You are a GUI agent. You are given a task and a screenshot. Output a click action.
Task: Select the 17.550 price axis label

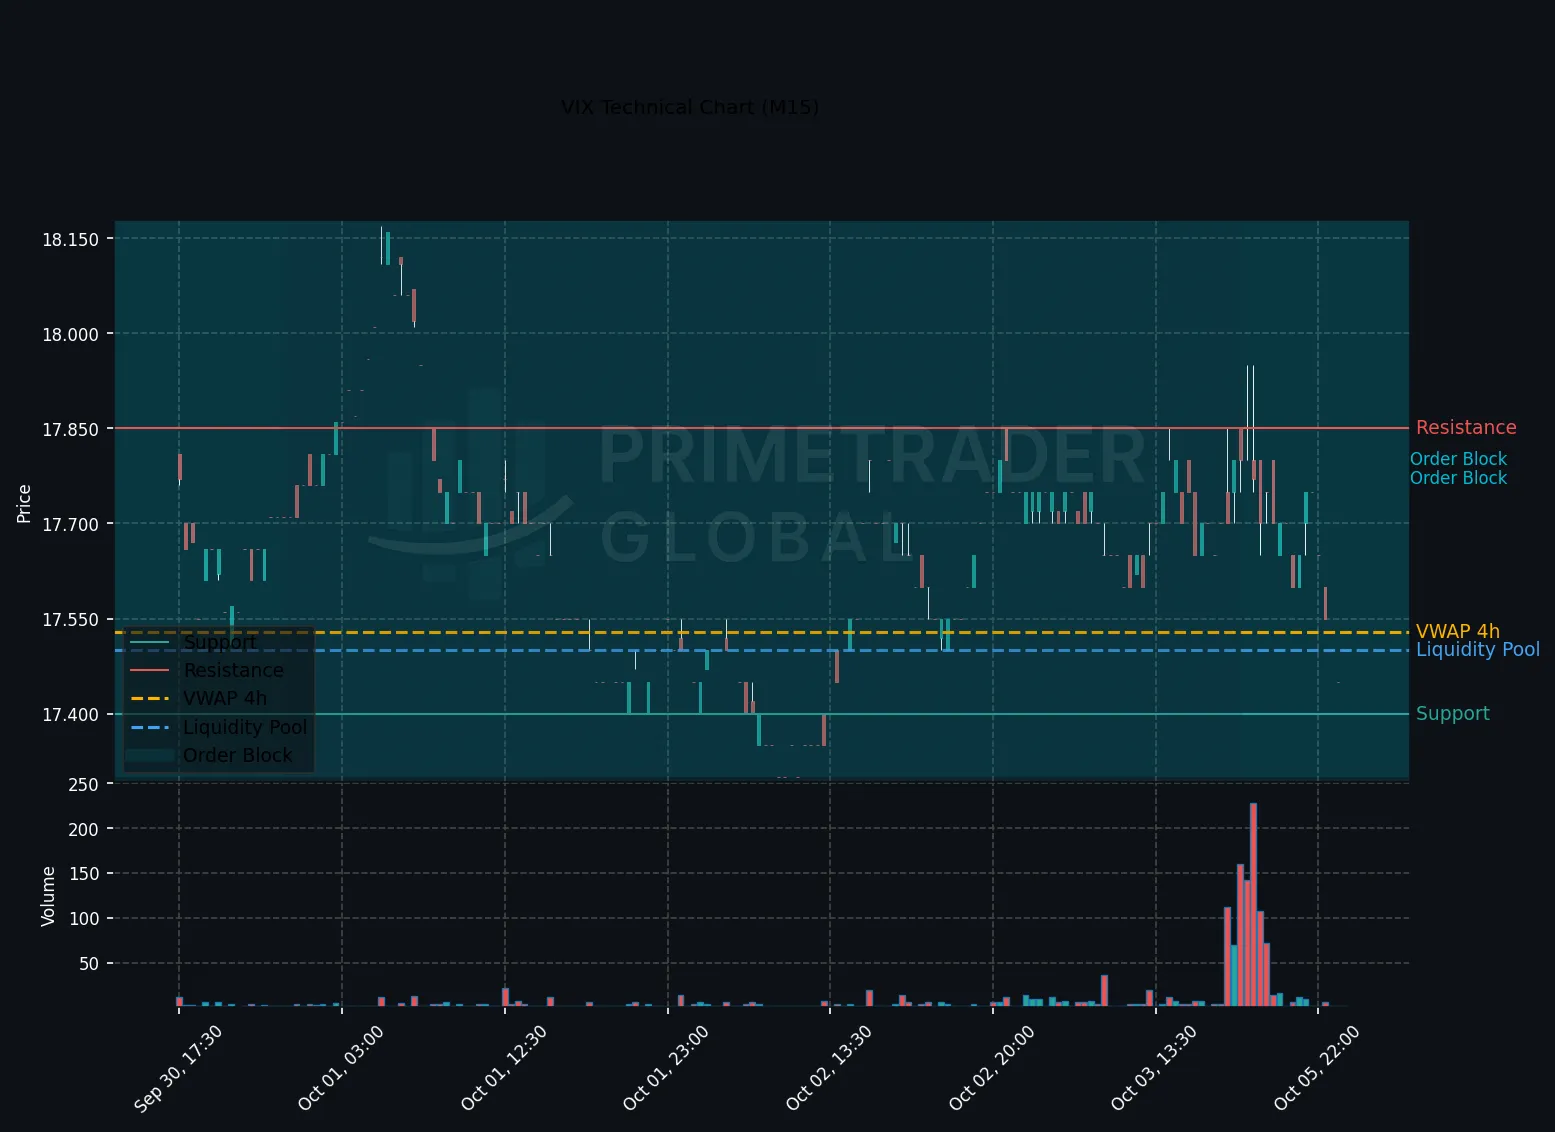click(70, 620)
